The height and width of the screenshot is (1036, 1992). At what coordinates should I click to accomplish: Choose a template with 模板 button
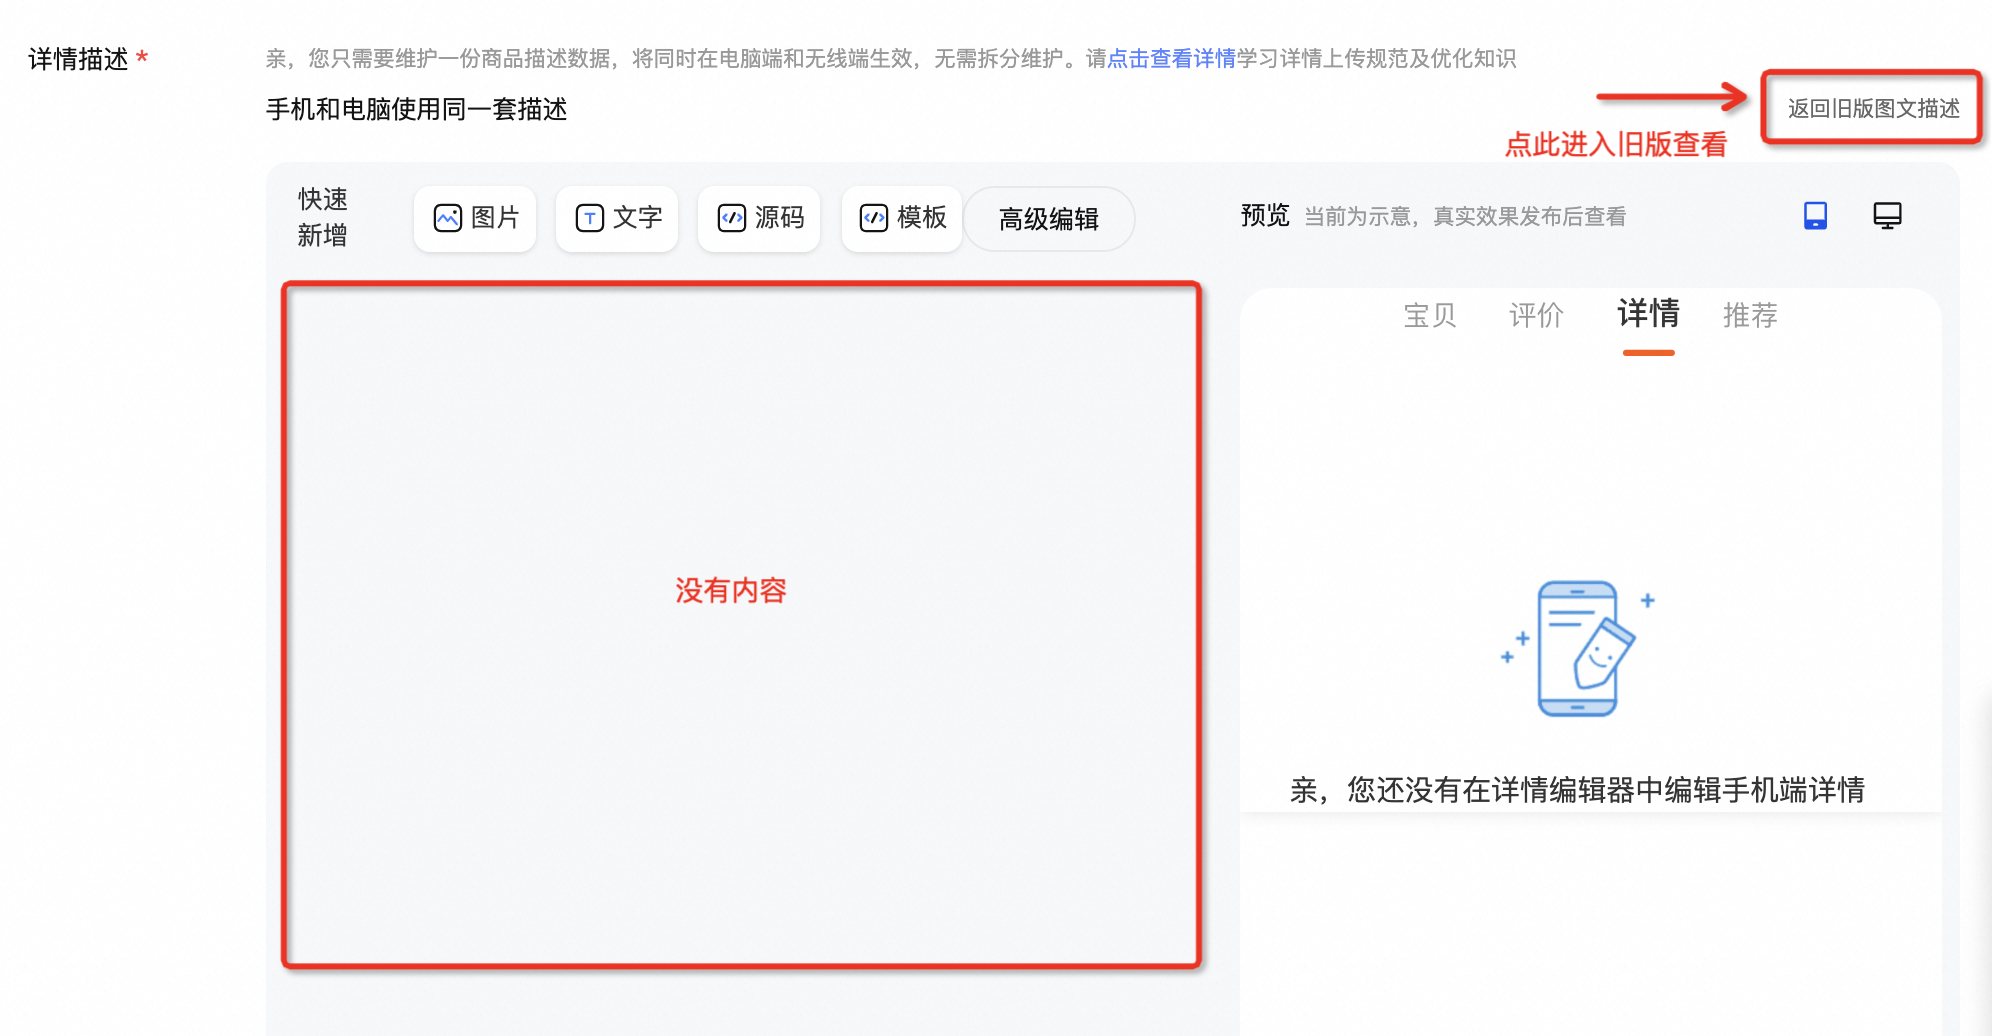[x=902, y=218]
